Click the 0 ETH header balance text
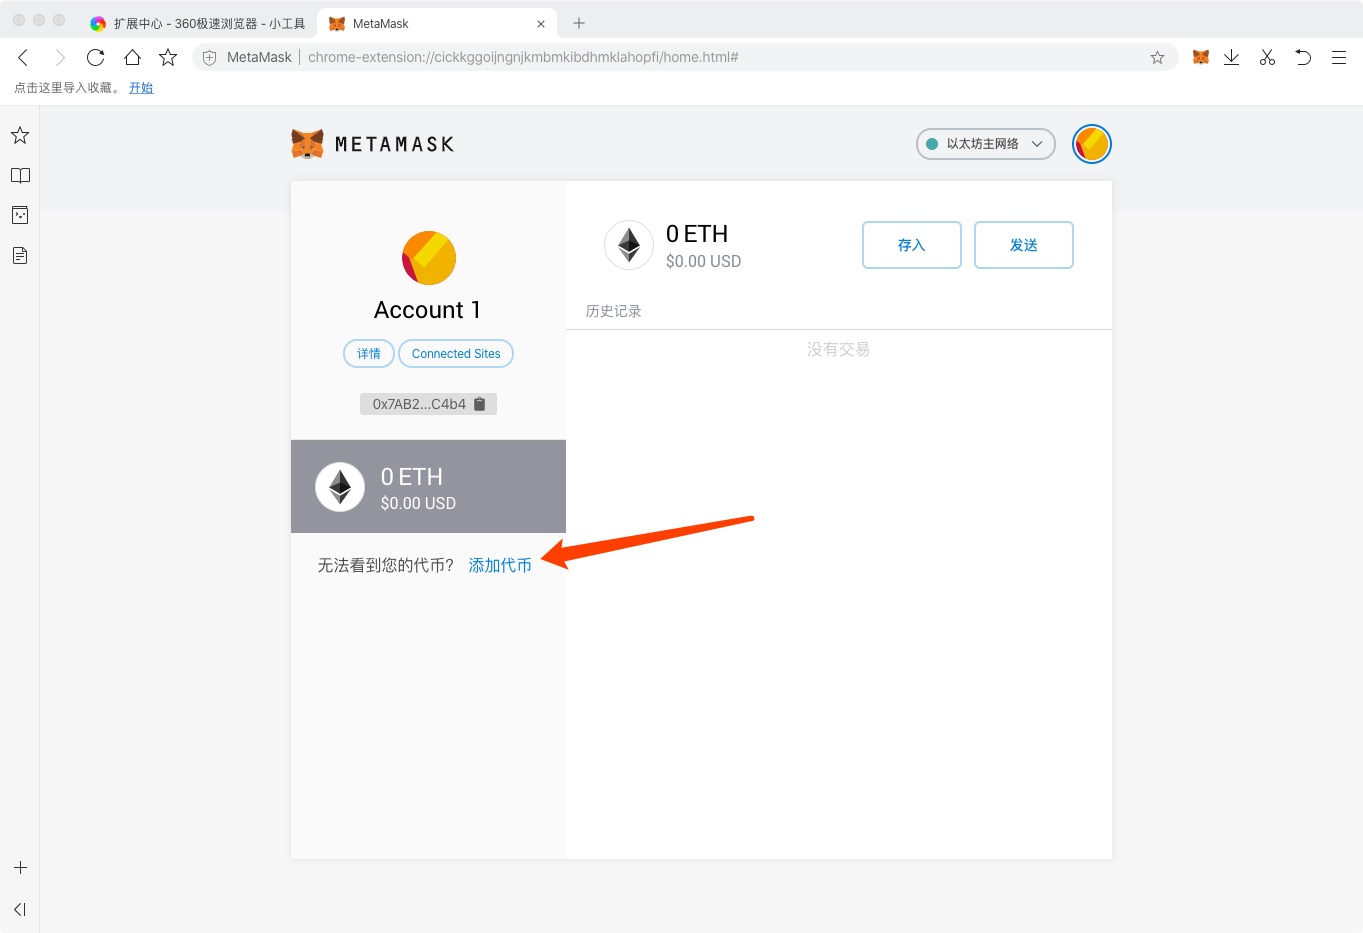The width and height of the screenshot is (1363, 933). [x=697, y=234]
